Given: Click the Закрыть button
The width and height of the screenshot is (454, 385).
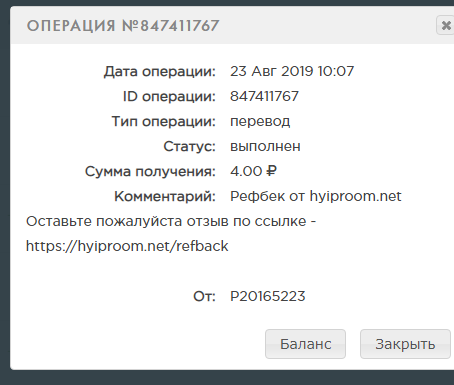Looking at the screenshot, I should coord(405,344).
